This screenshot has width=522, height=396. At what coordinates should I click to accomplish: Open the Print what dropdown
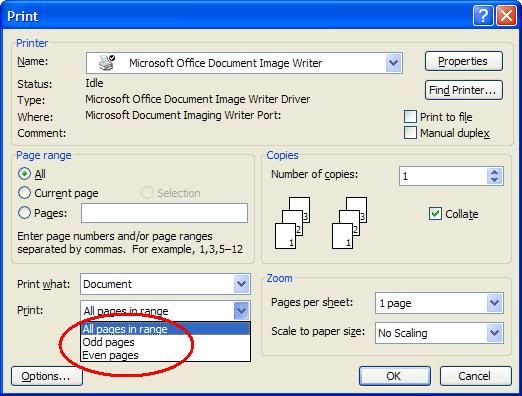pyautogui.click(x=242, y=284)
